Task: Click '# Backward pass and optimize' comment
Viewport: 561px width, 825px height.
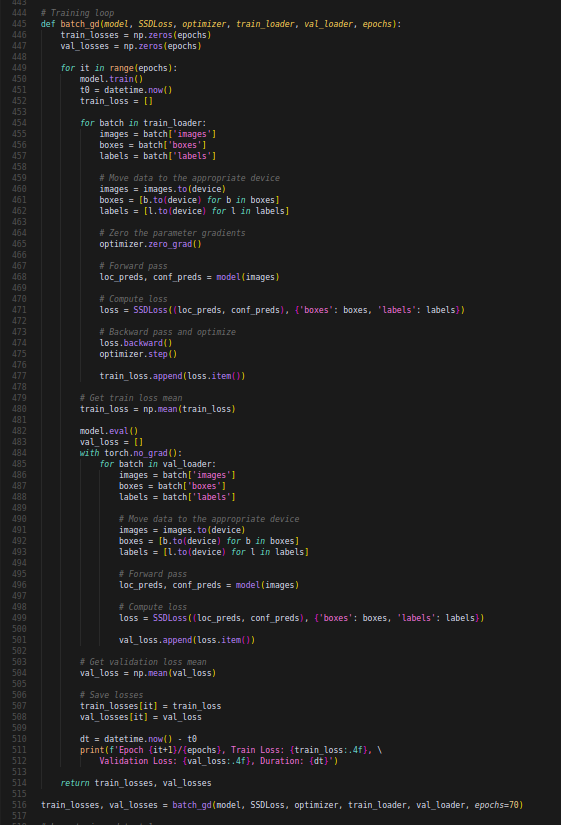Action: click(x=167, y=332)
